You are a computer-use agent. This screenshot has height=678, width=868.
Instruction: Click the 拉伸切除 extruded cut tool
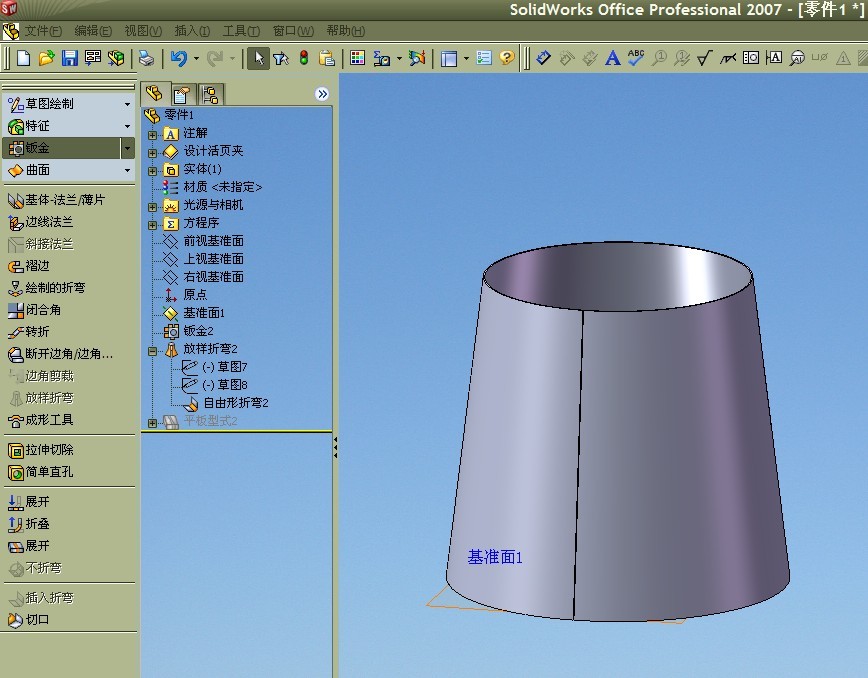[40, 450]
